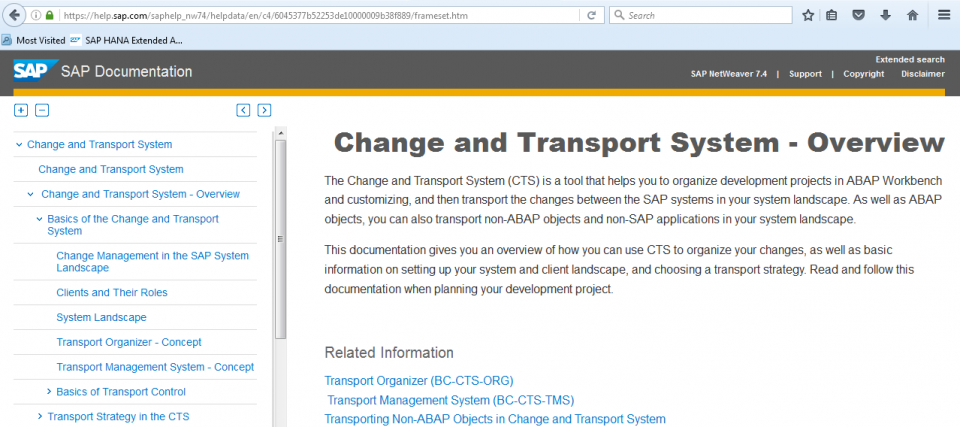The image size is (960, 427).
Task: Bookmark this page with the star icon
Action: click(808, 16)
